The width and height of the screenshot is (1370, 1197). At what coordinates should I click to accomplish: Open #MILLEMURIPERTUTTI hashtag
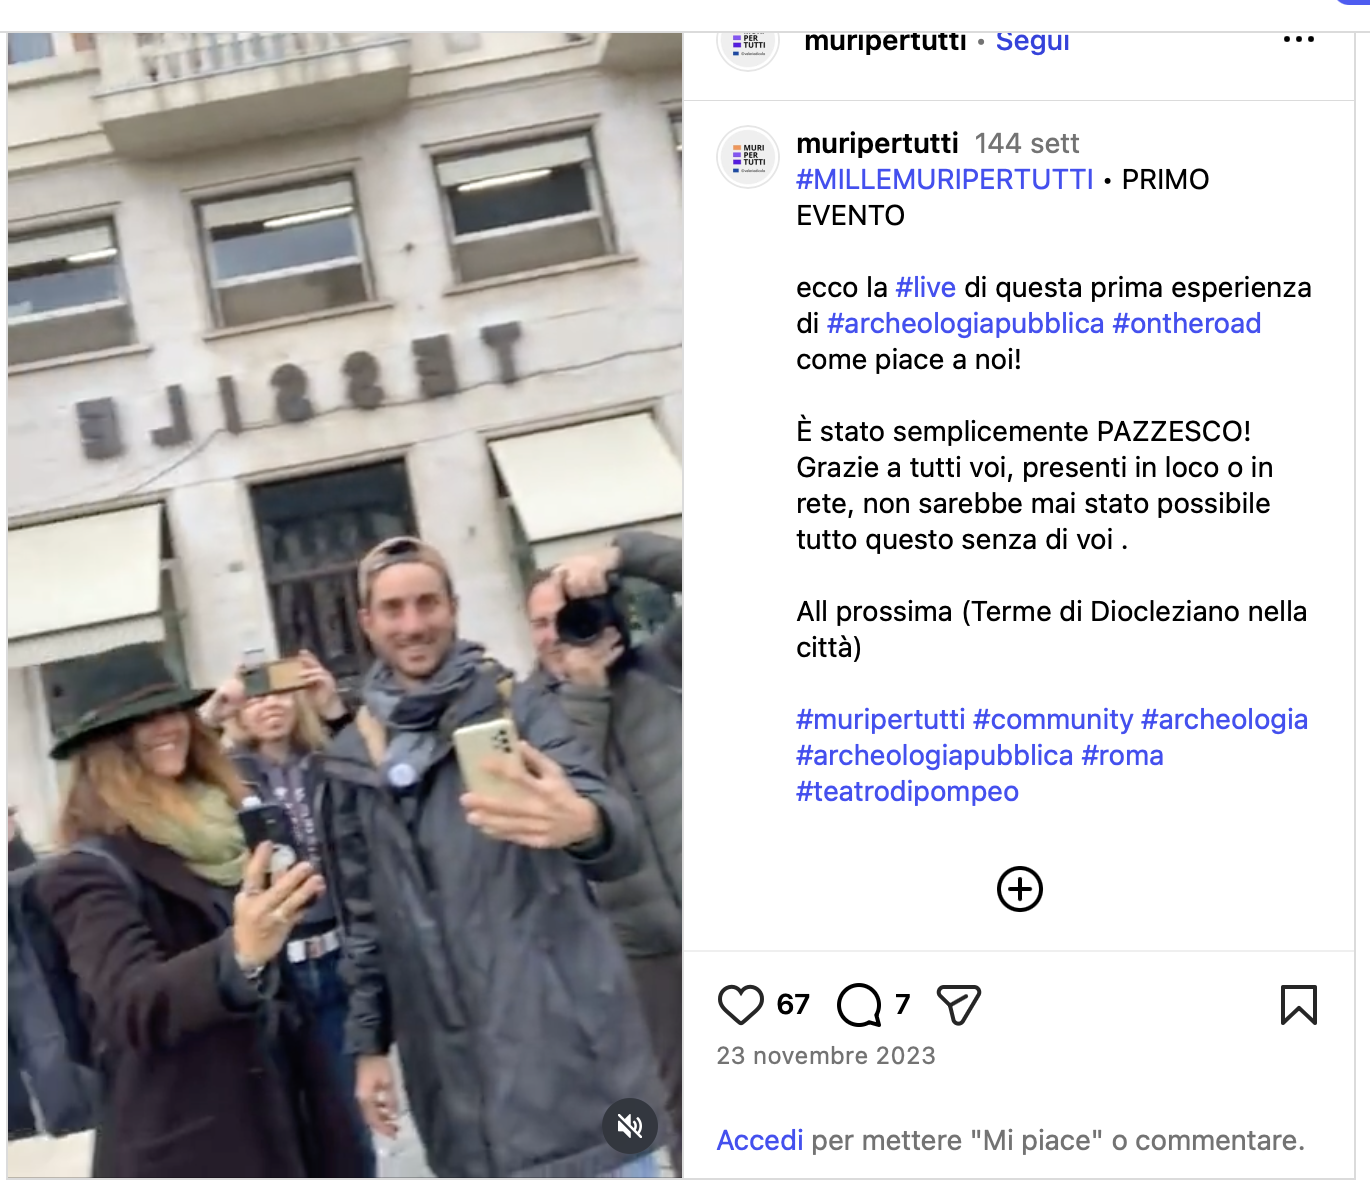(945, 180)
